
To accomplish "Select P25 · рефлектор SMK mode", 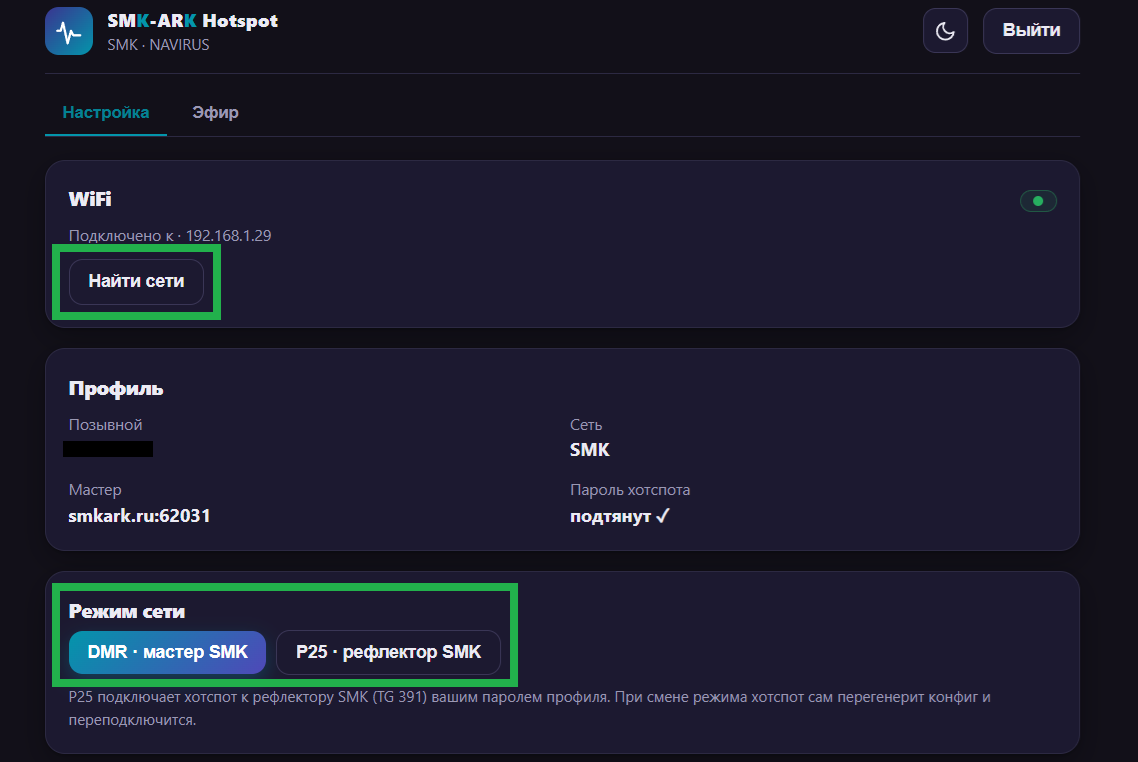I will 388,652.
